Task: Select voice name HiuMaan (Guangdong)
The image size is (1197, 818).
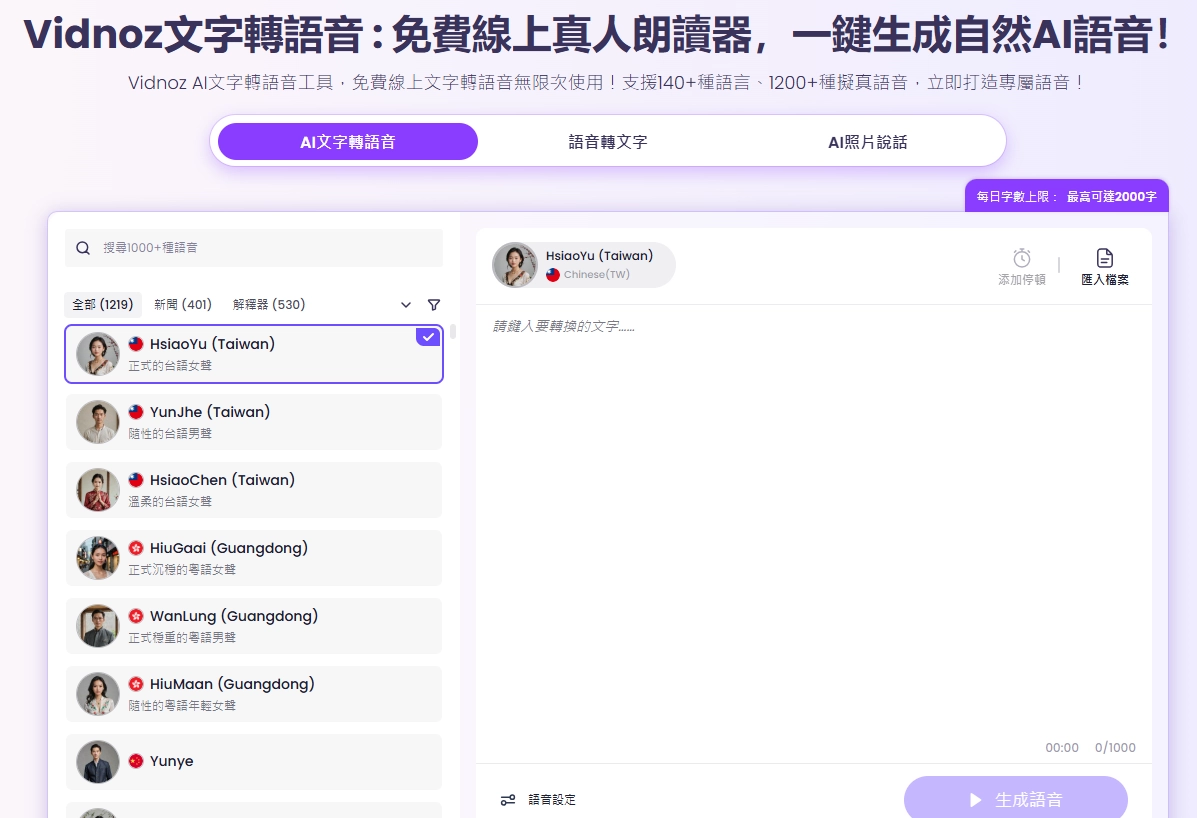Action: [232, 684]
